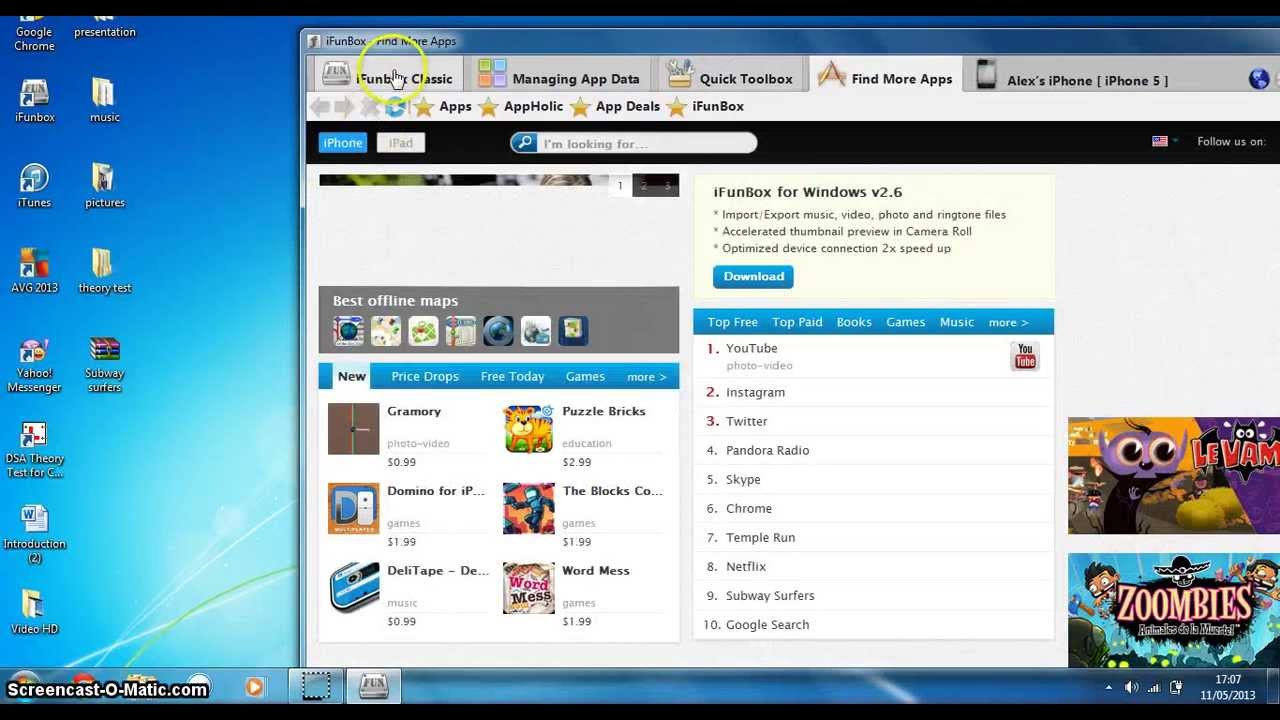
Task: Open the Introduction (2) Word document
Action: (34, 534)
